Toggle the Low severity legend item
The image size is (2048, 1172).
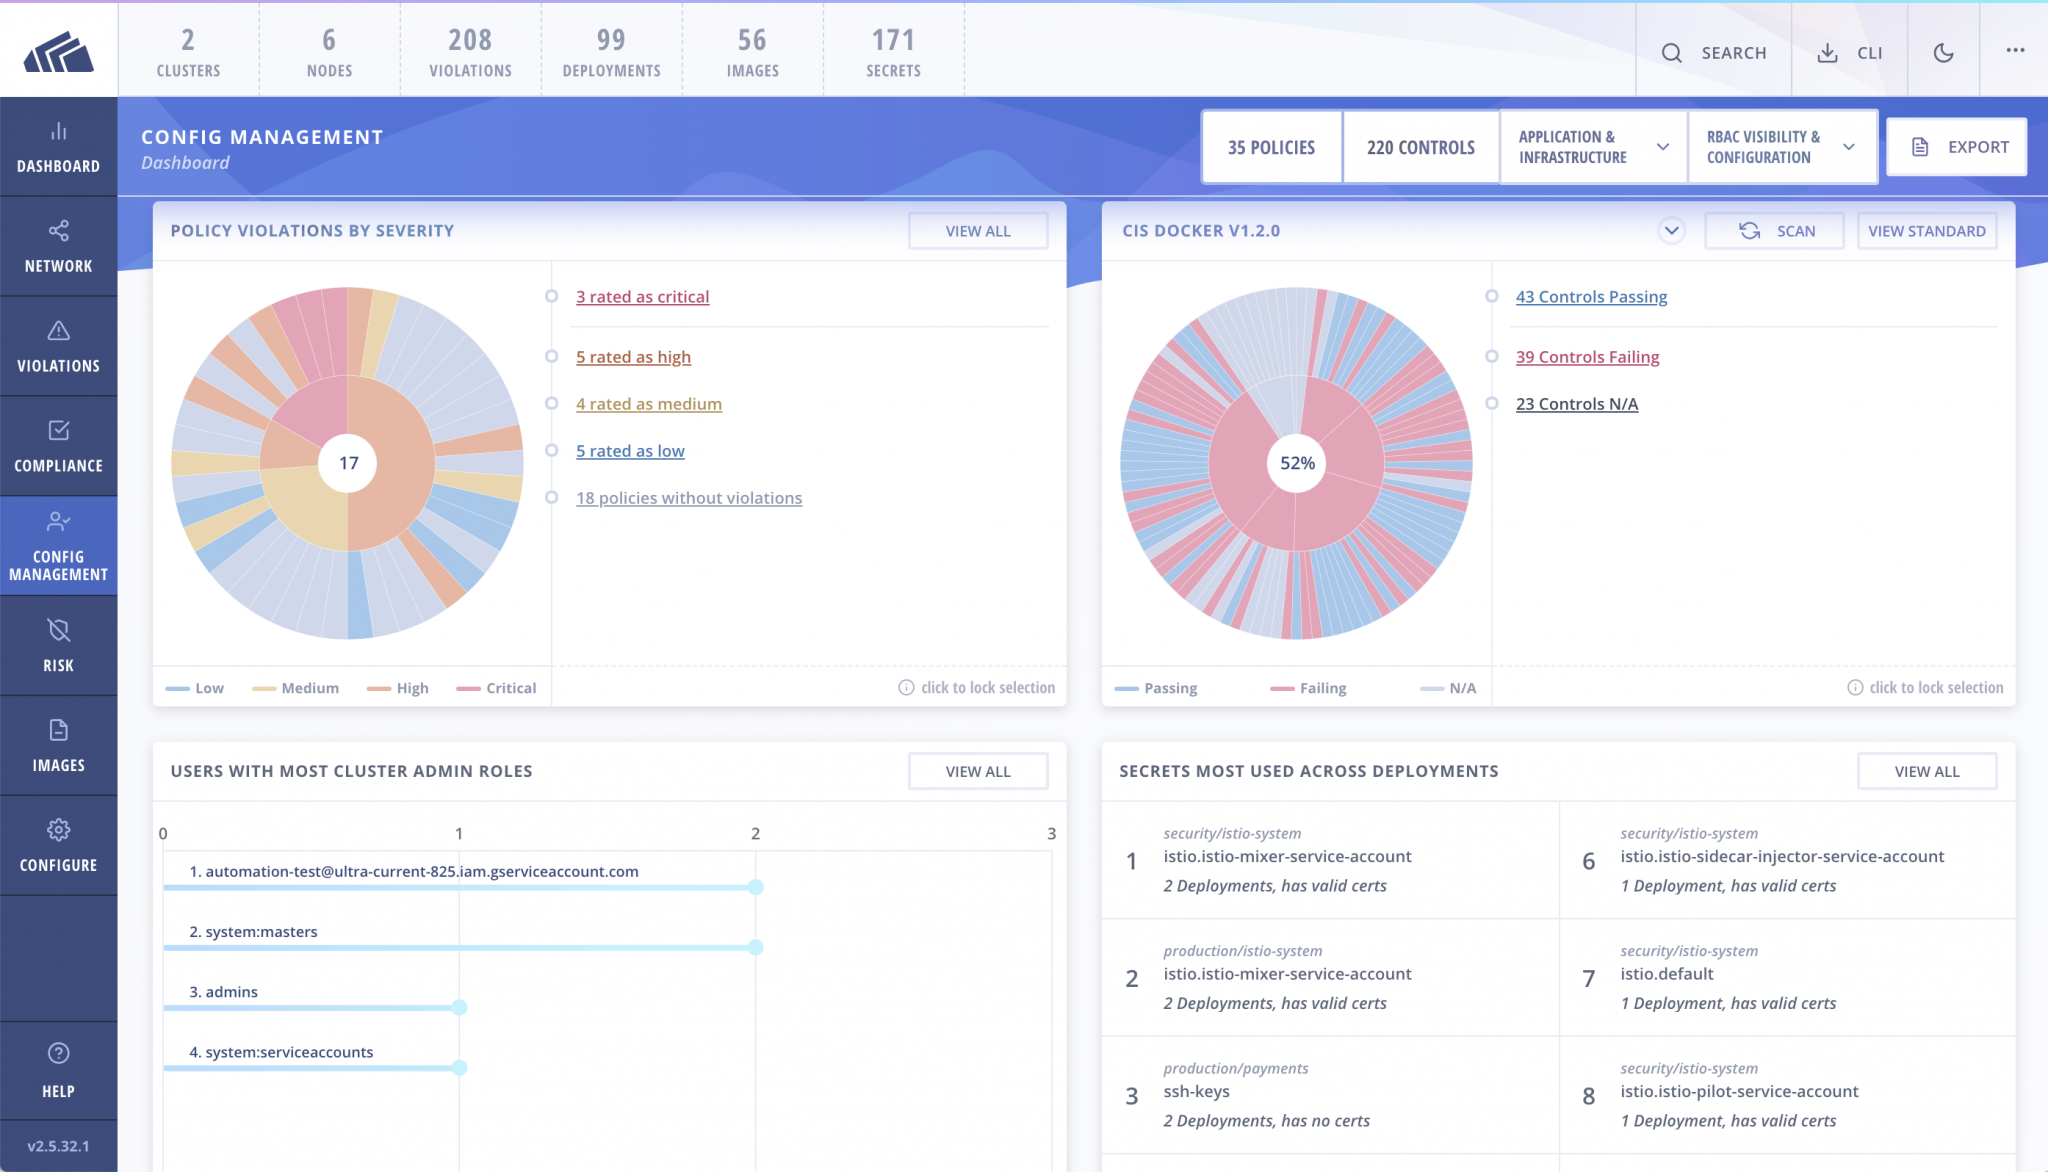click(x=196, y=688)
